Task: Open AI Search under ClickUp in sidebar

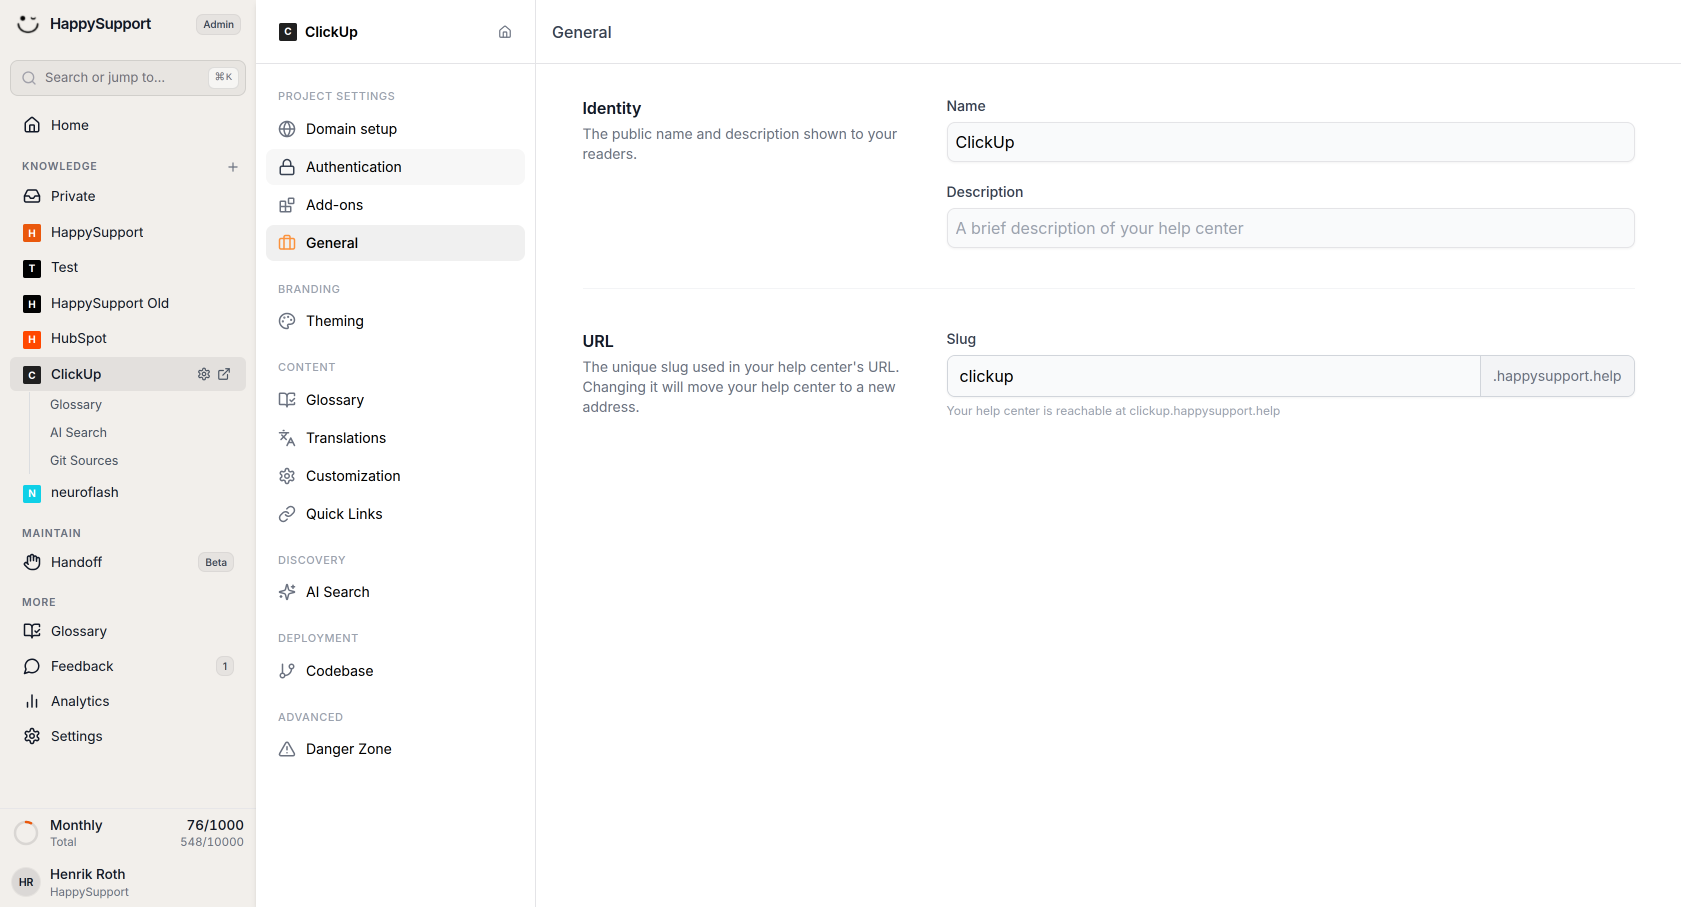Action: [x=78, y=433]
